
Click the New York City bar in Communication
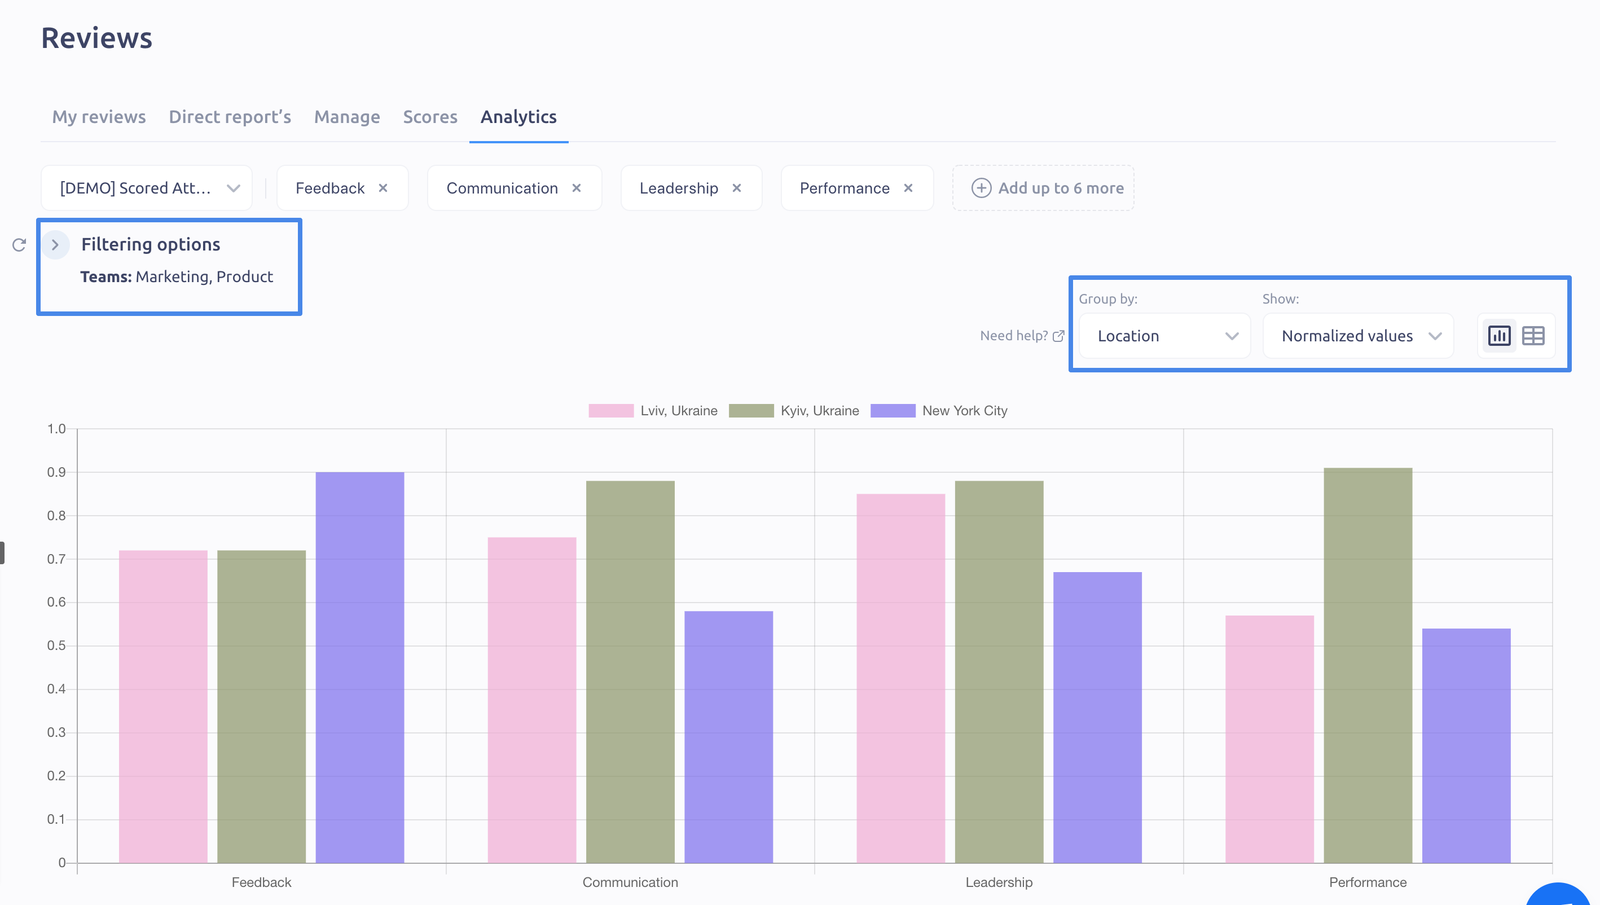(729, 737)
